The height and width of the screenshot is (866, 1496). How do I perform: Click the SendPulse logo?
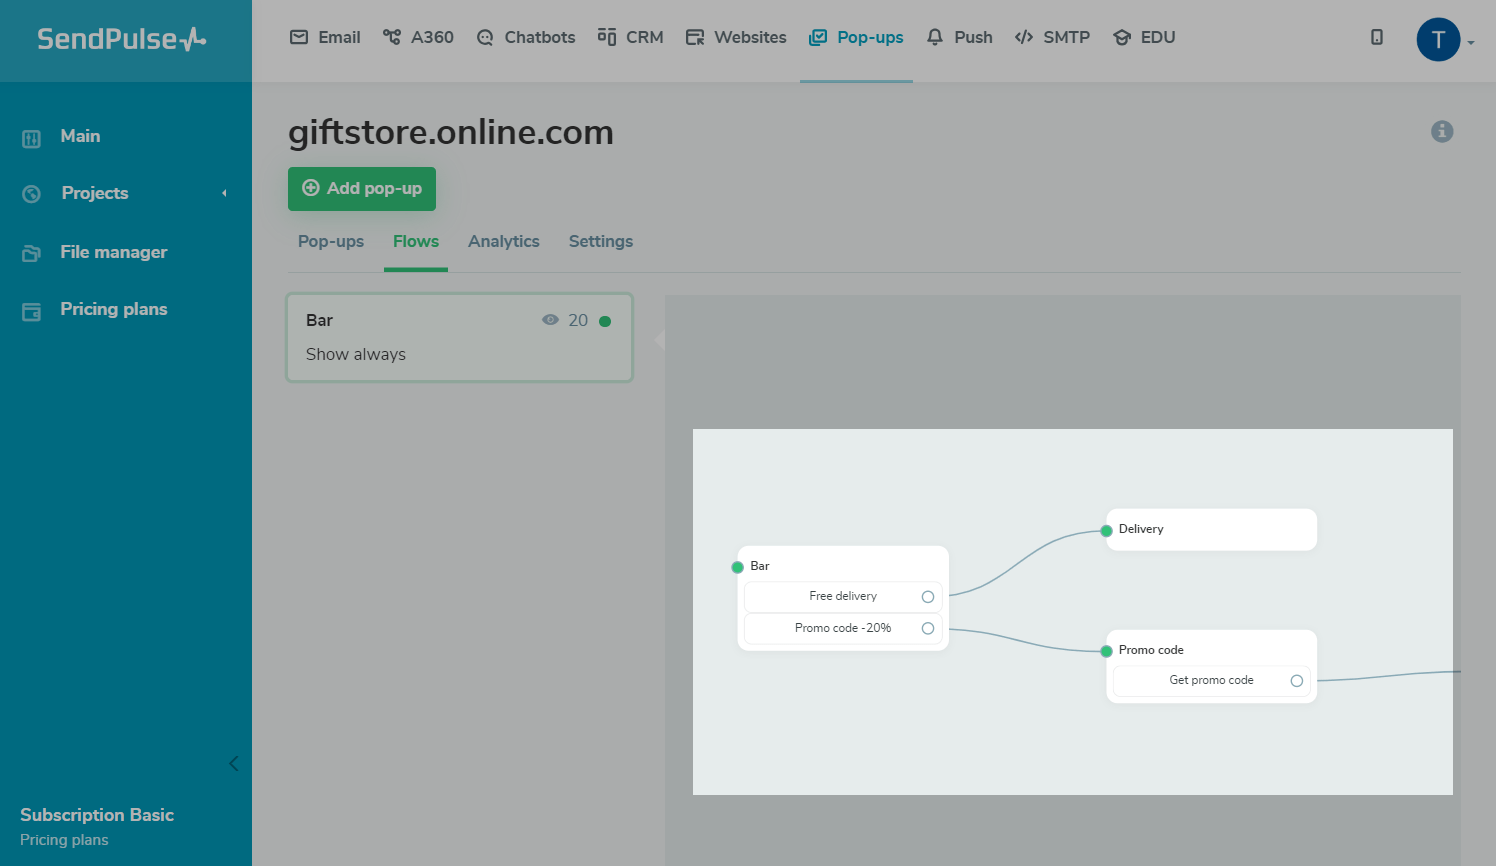pos(122,39)
